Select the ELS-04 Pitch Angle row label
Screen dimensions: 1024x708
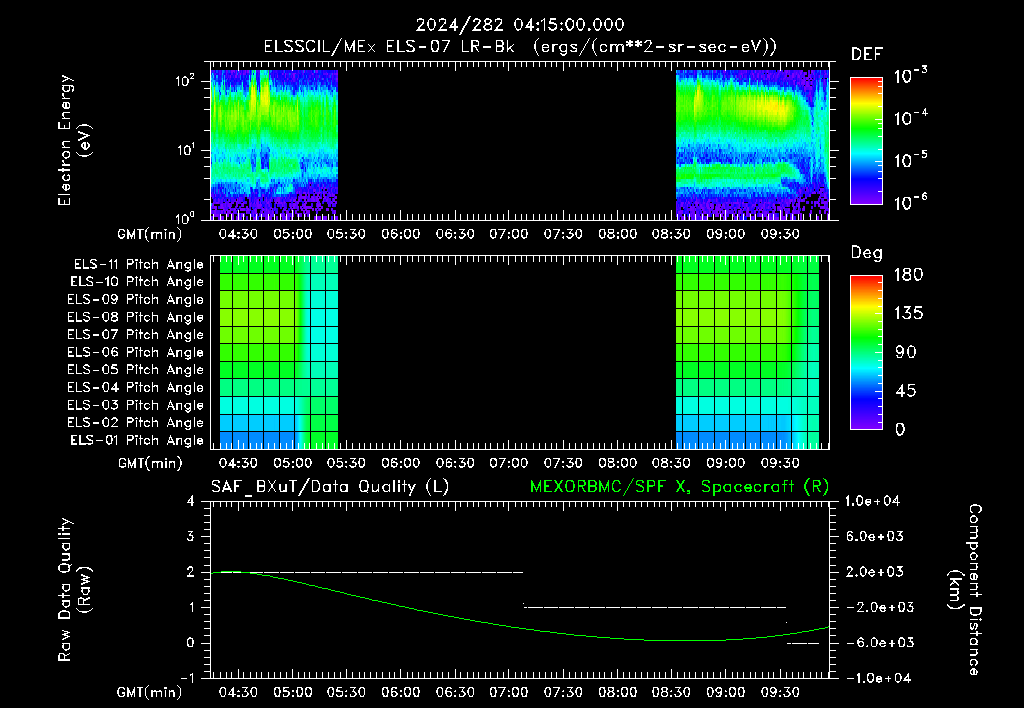pos(135,387)
